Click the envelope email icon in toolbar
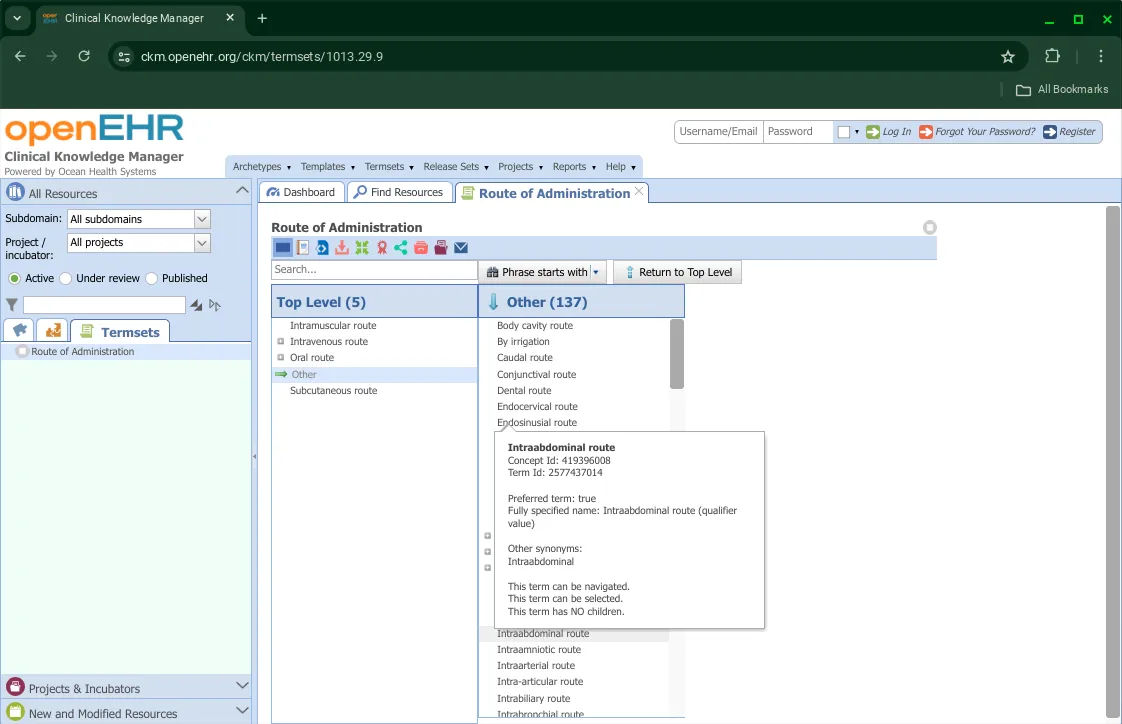The image size is (1122, 724). pyautogui.click(x=461, y=248)
